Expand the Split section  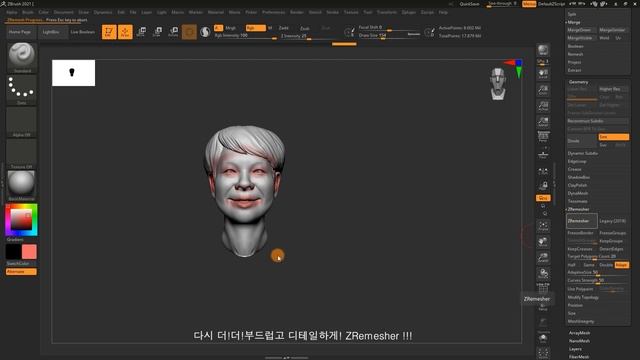tap(572, 14)
